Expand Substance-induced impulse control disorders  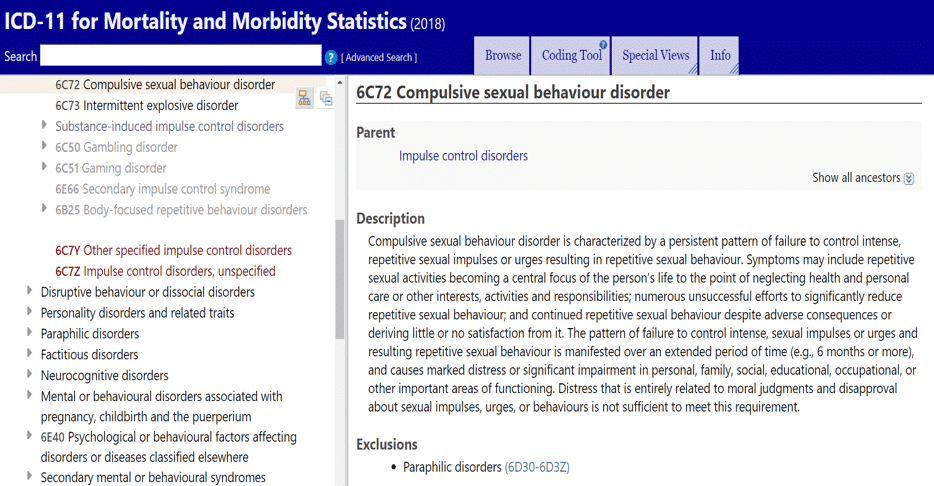coord(44,125)
